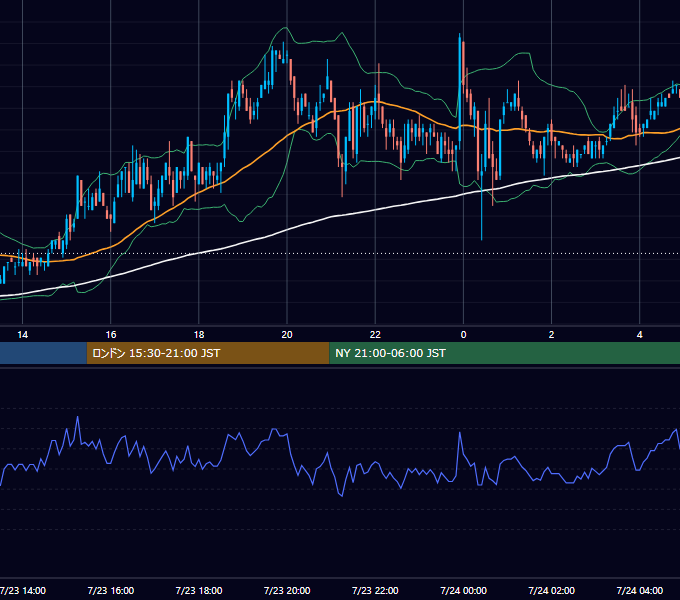The height and width of the screenshot is (600, 680).
Task: Click the 7/23 18:00 date label
Action: click(199, 590)
